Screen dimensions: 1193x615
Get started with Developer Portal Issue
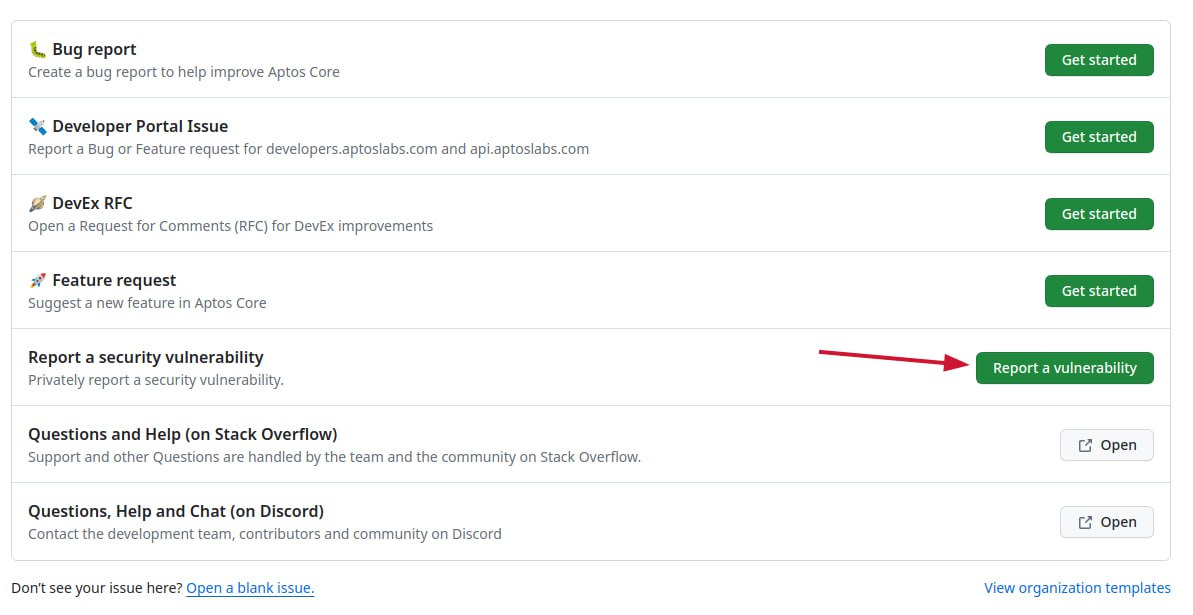(x=1098, y=137)
